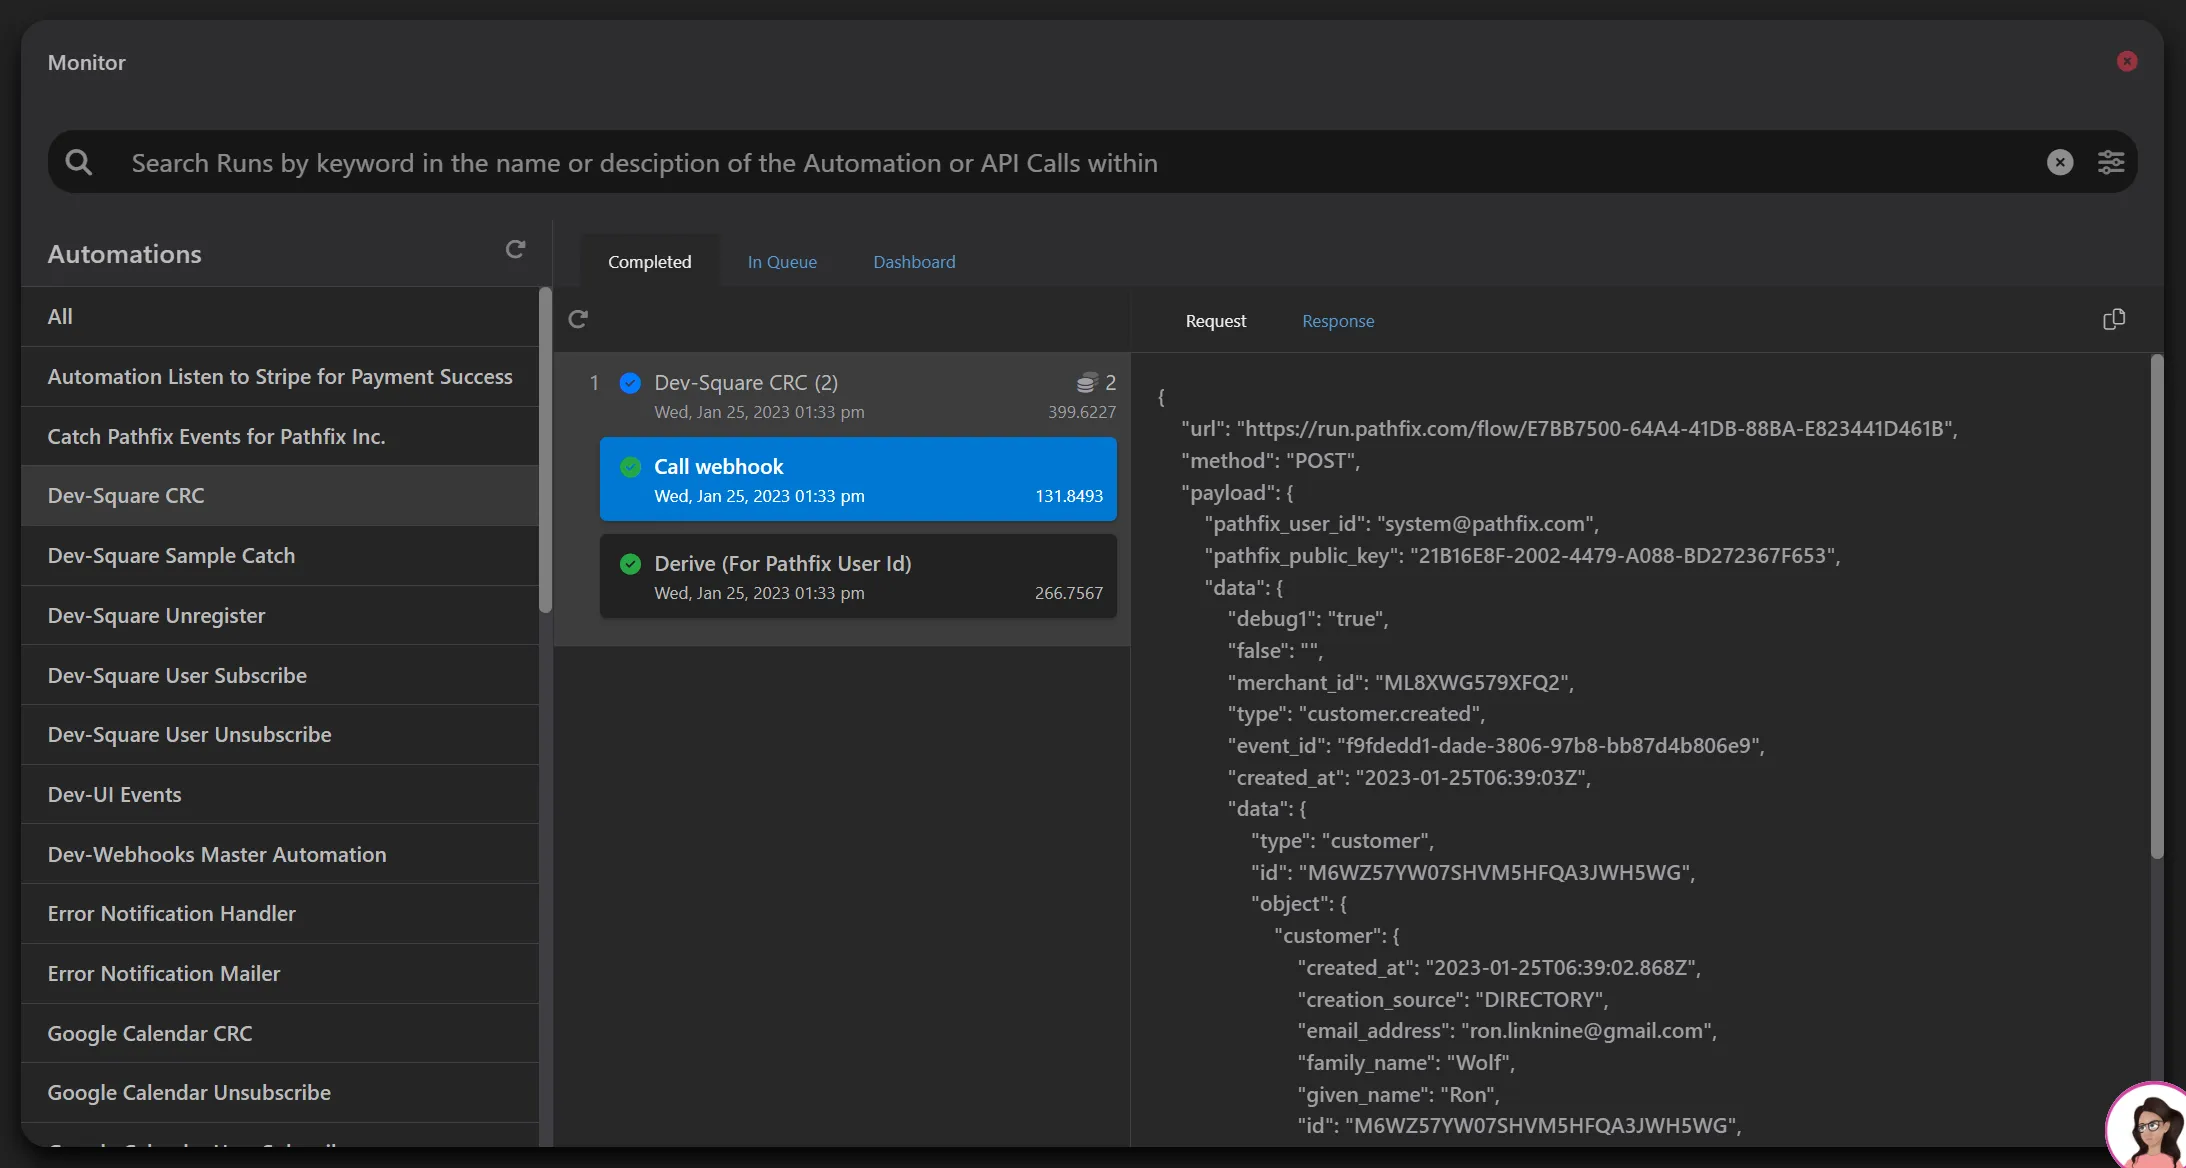The image size is (2186, 1168).
Task: Open search filter settings sliders icon
Action: [x=2111, y=162]
